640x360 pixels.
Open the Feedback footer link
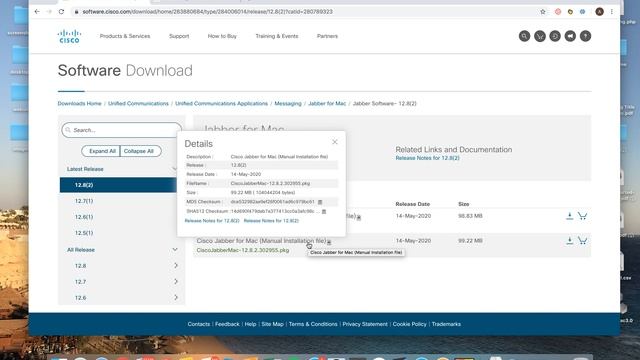227,324
